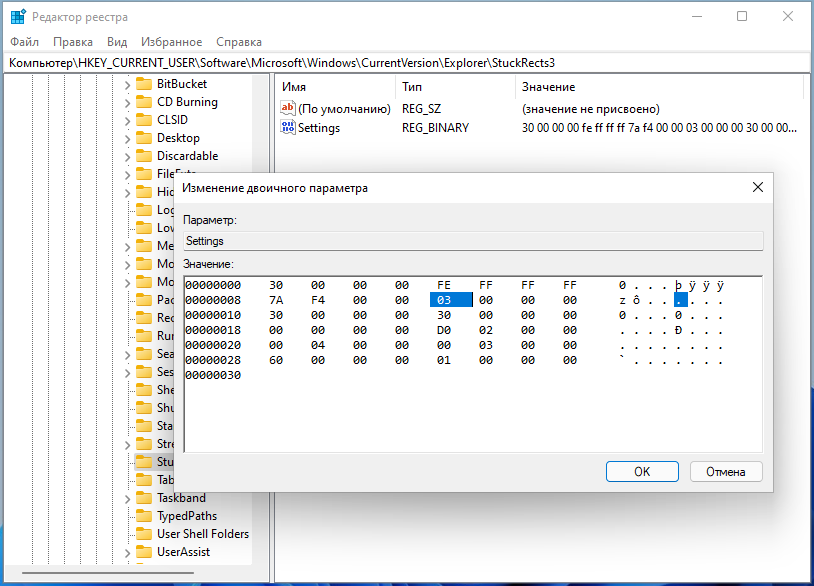
Task: Click the REG_SZ type cell
Action: point(421,109)
